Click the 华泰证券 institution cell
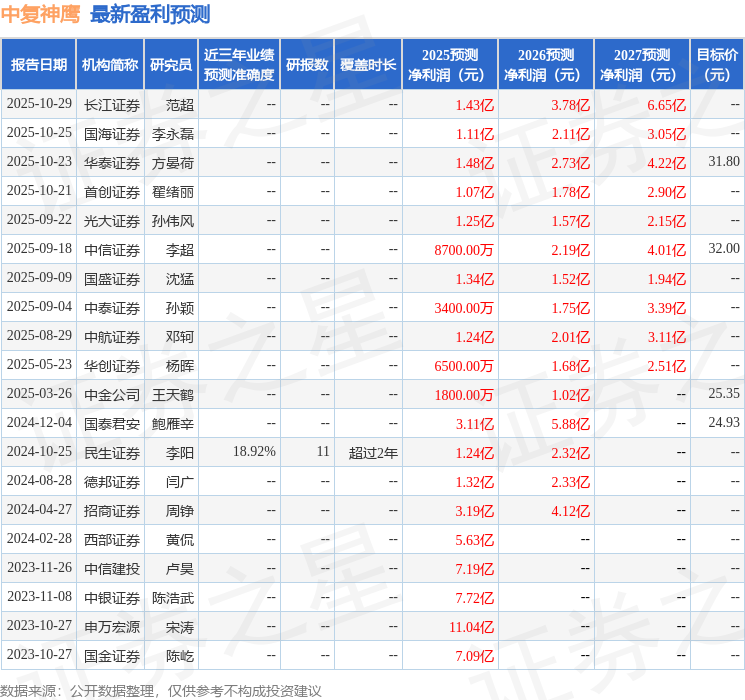The width and height of the screenshot is (745, 700). (112, 163)
